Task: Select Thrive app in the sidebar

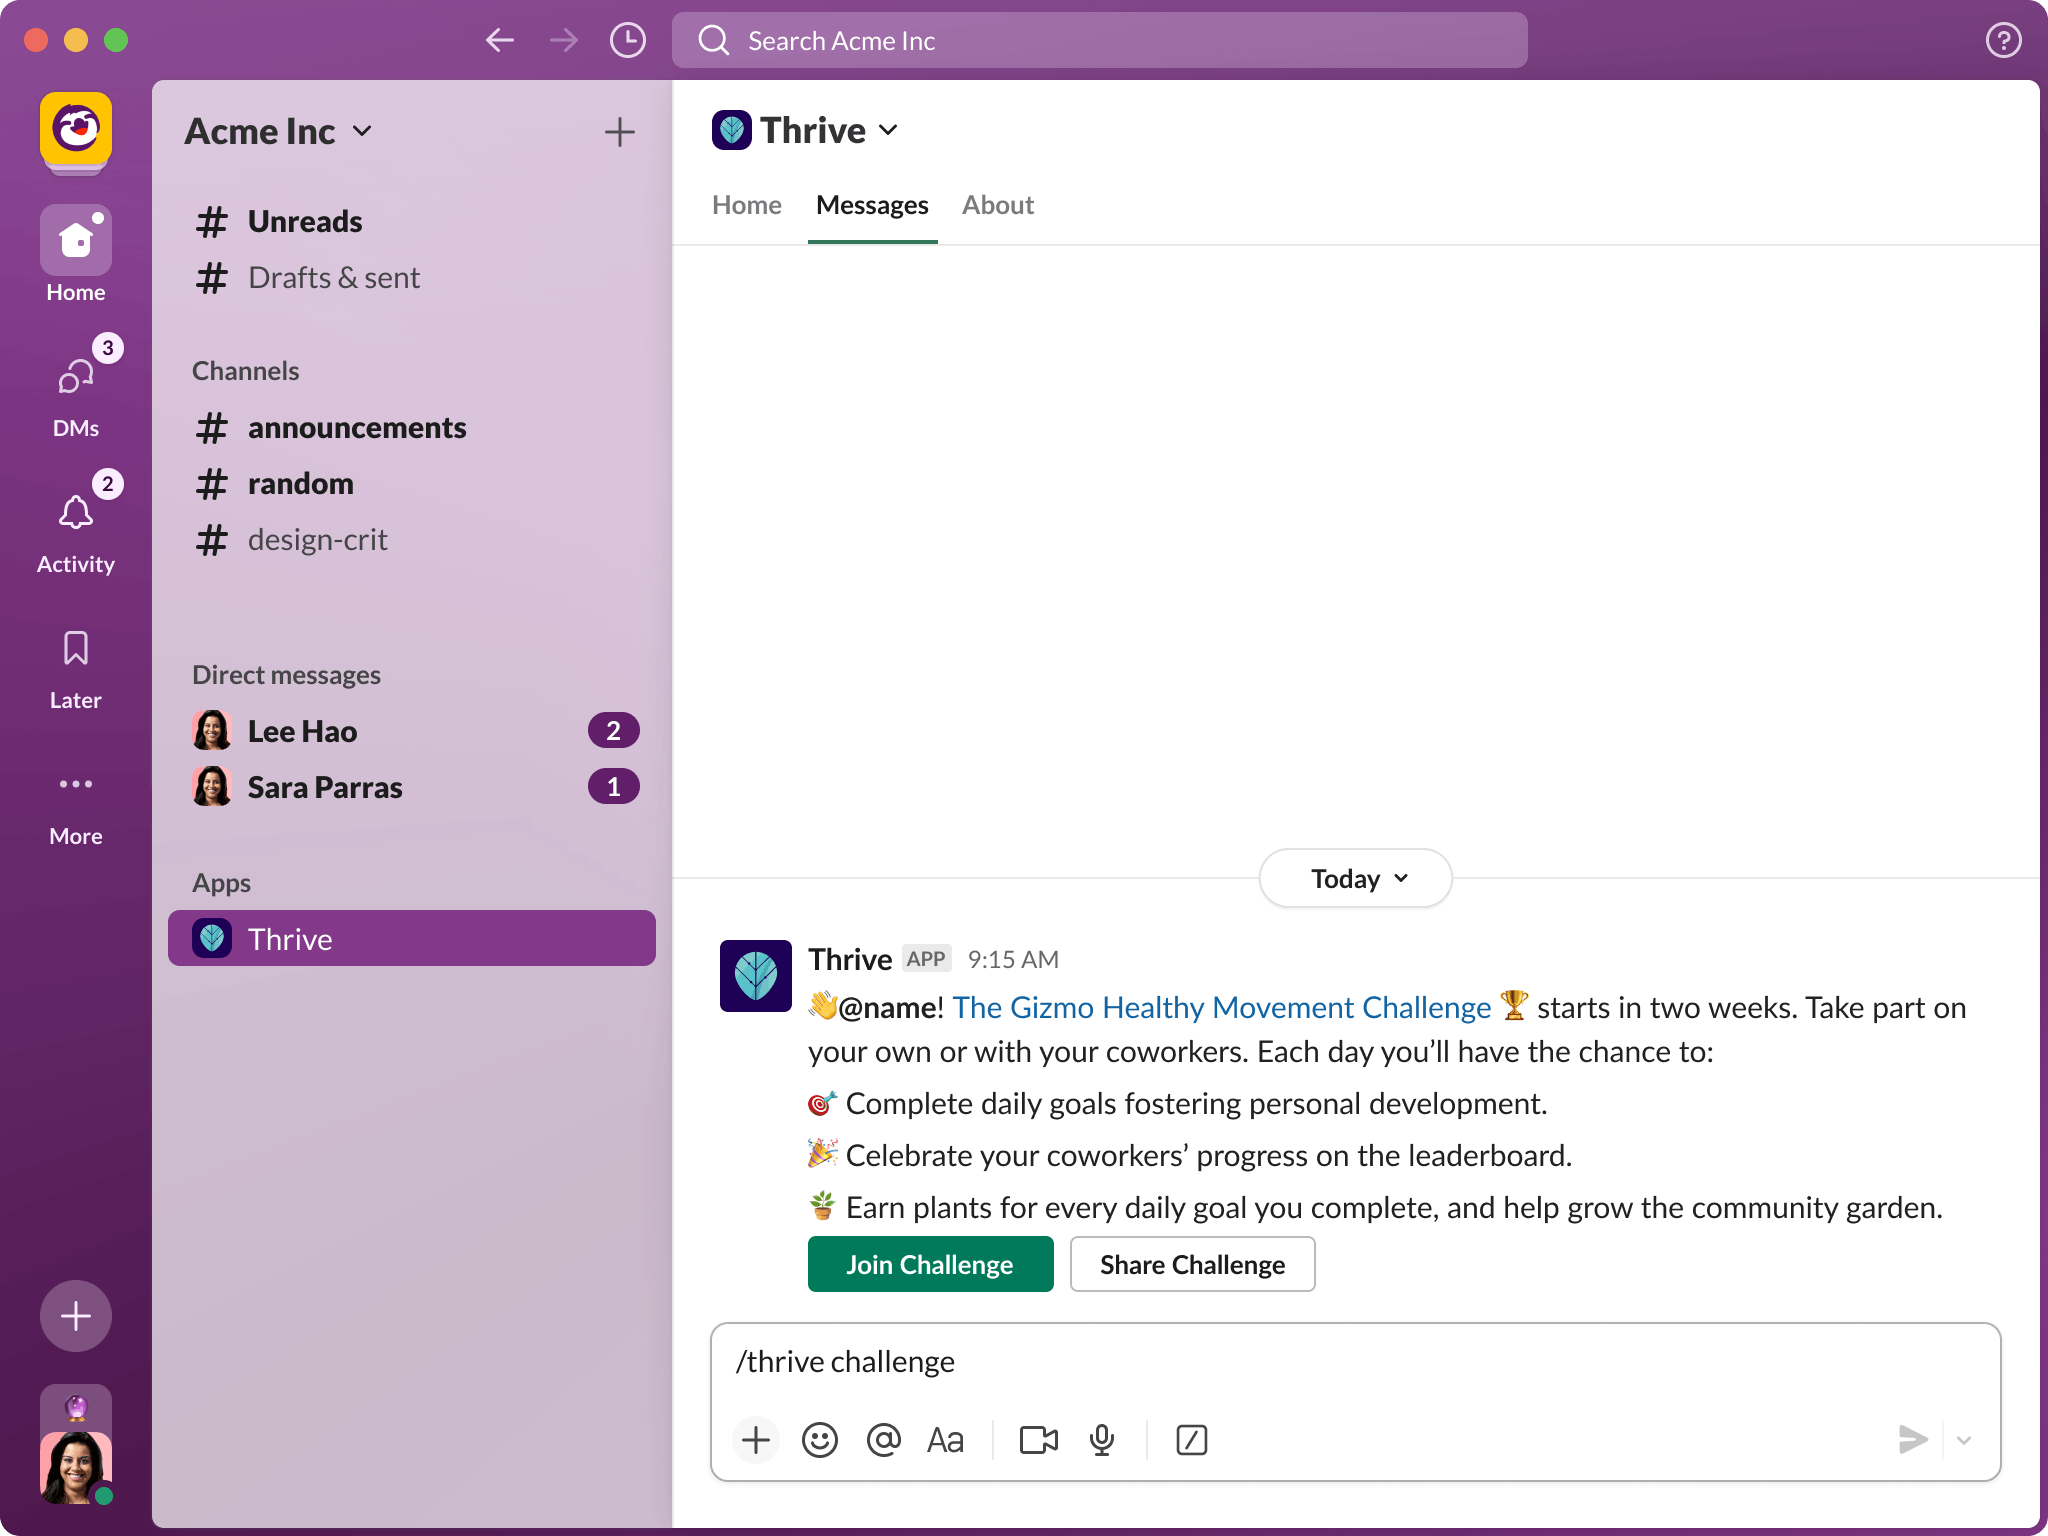Action: click(412, 938)
